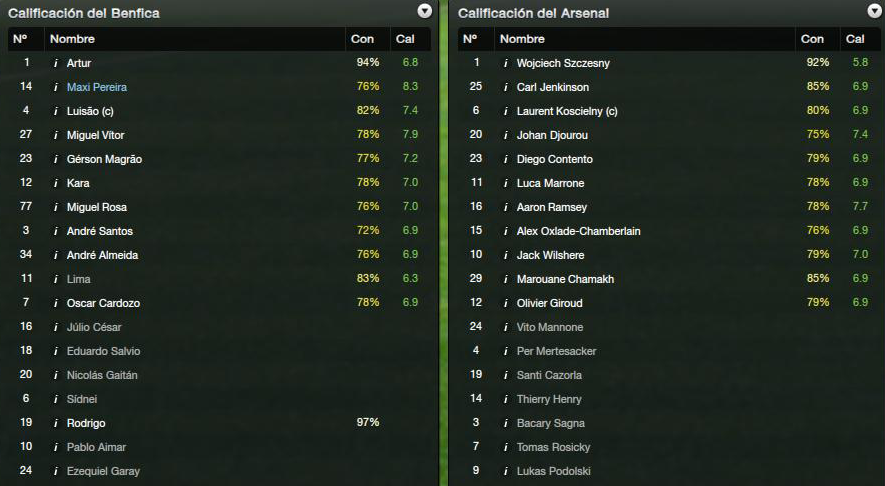Expand Calificación del Benfica panel dropdown arrow
Screen dimensions: 885x486
(x=424, y=11)
